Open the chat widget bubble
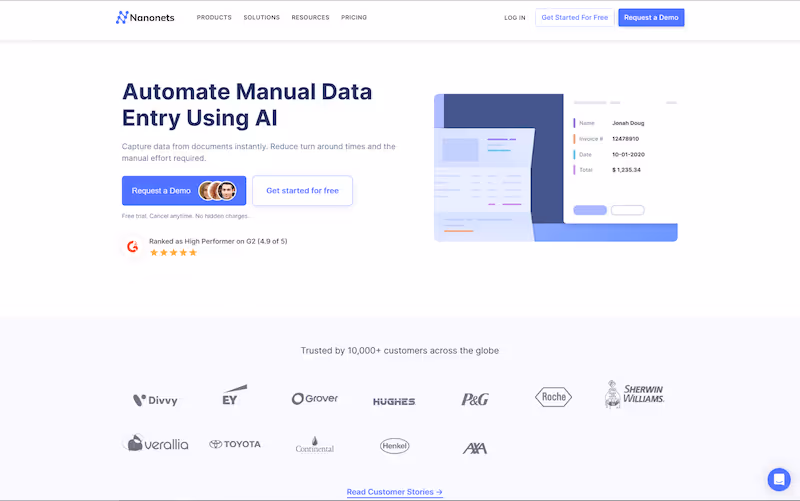Screen dimensions: 800x501 779,480
